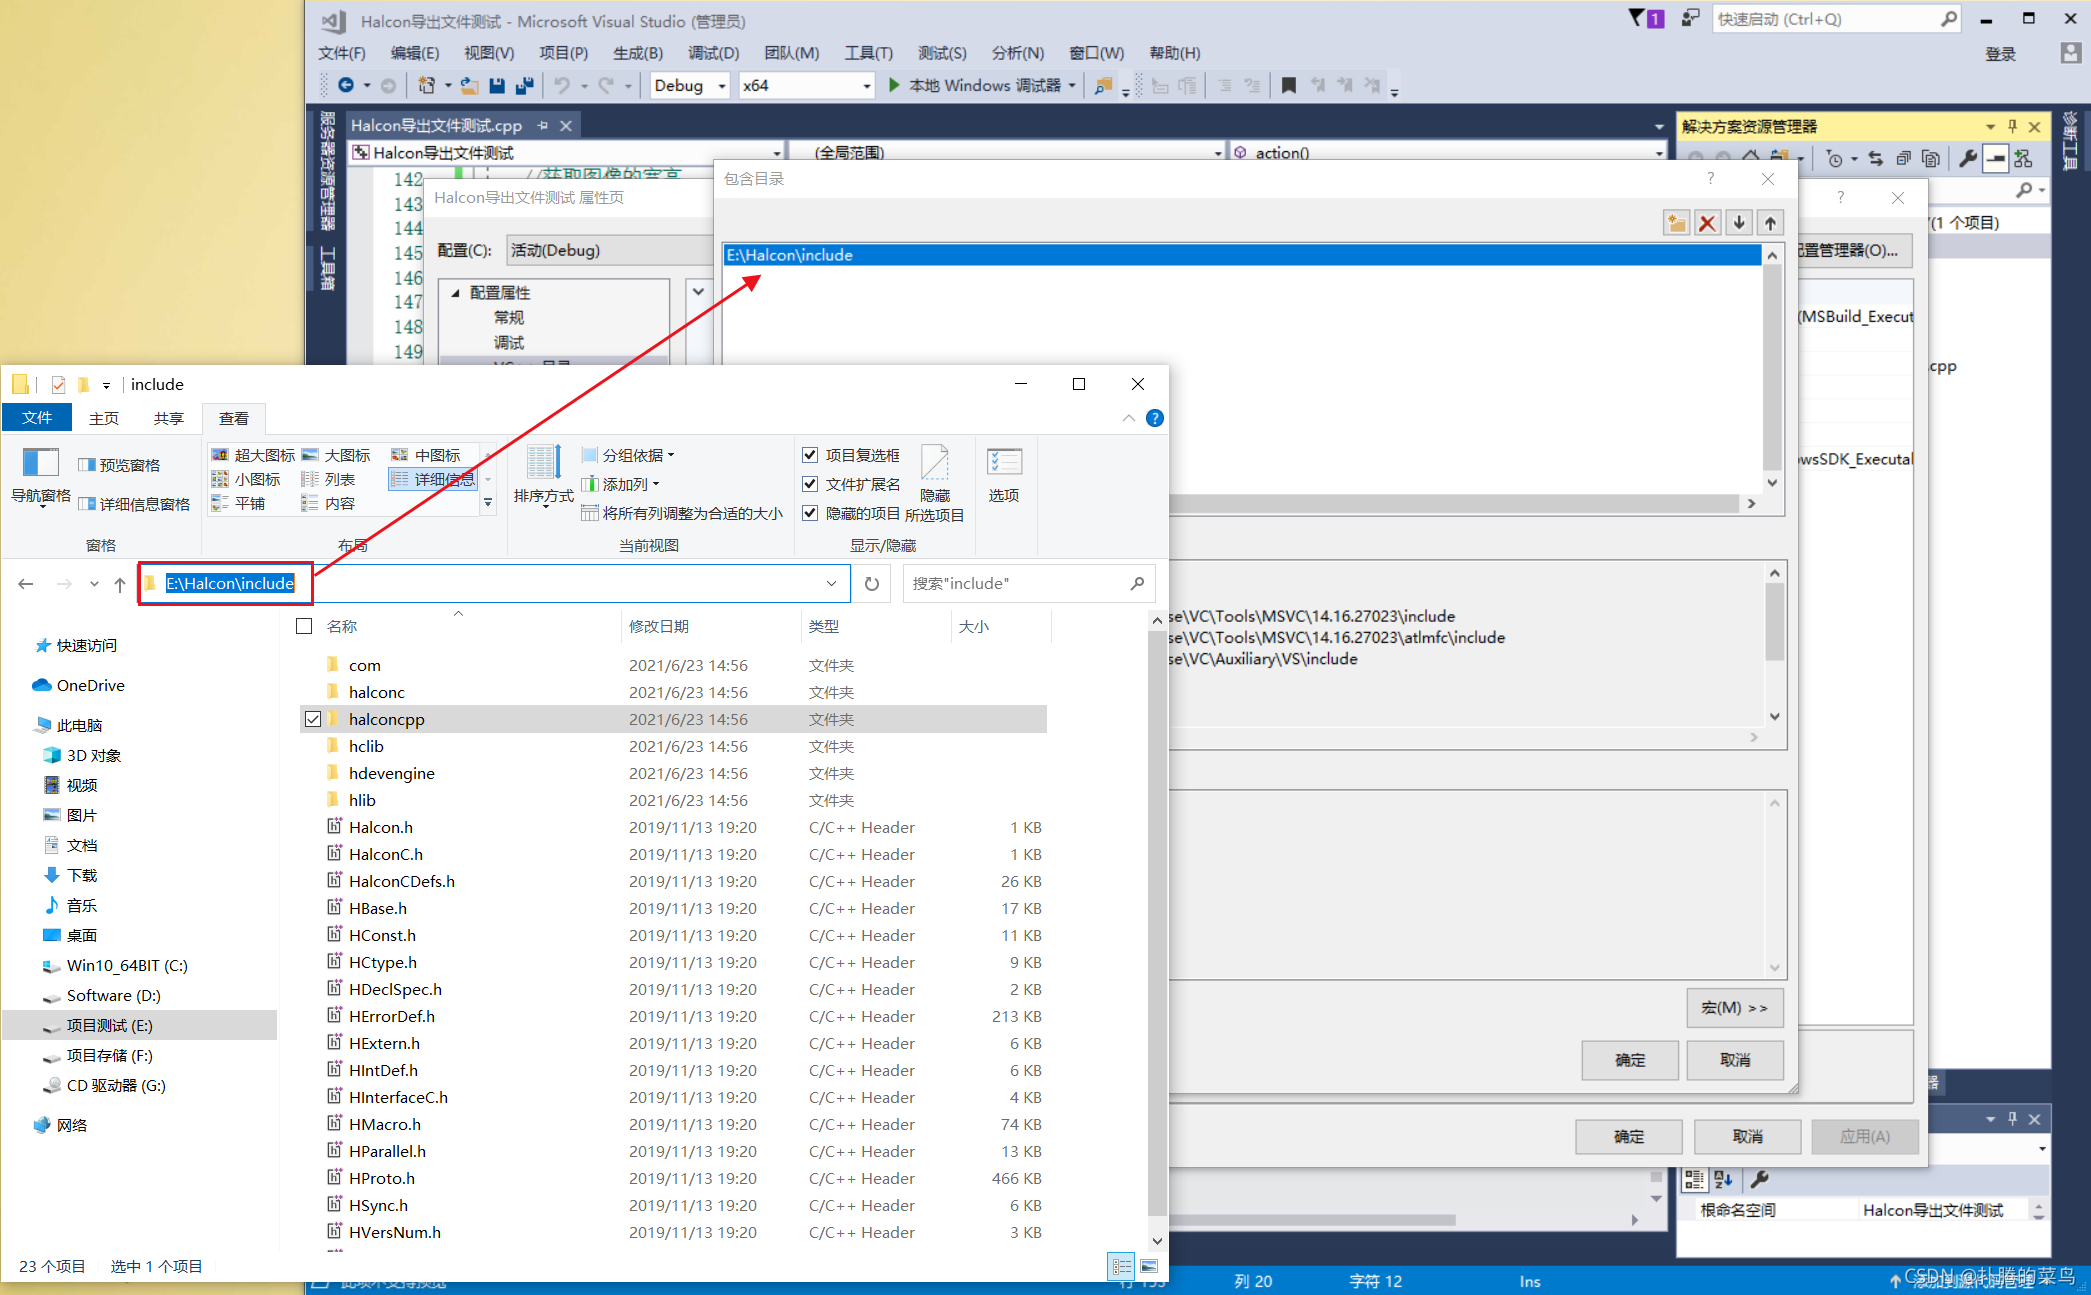This screenshot has width=2091, height=1295.
Task: Toggle auto-hide pin on Solution Explorer
Action: (x=2013, y=127)
